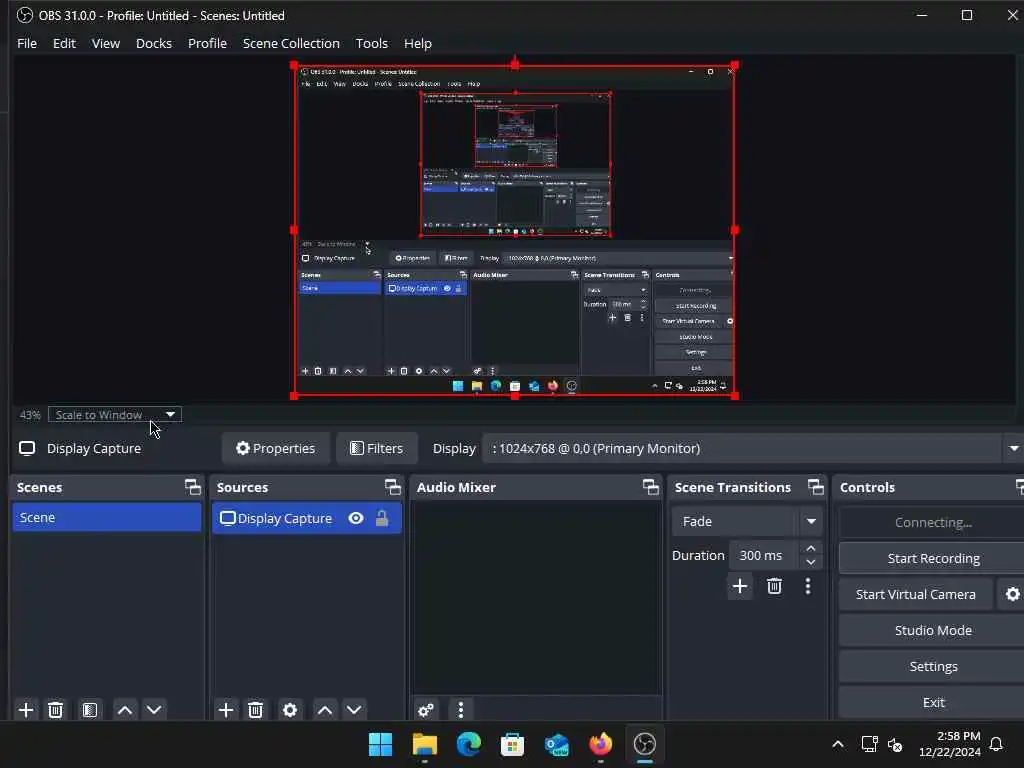This screenshot has height=768, width=1024.
Task: Open source properties gear in Sources panel
Action: tap(290, 710)
